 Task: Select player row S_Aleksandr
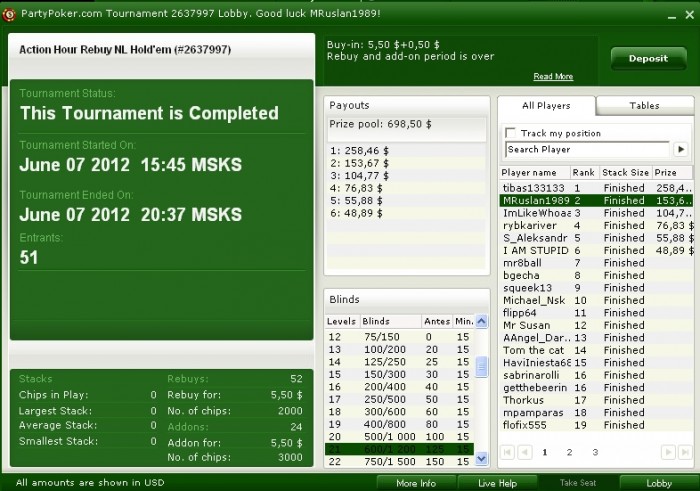(x=596, y=238)
